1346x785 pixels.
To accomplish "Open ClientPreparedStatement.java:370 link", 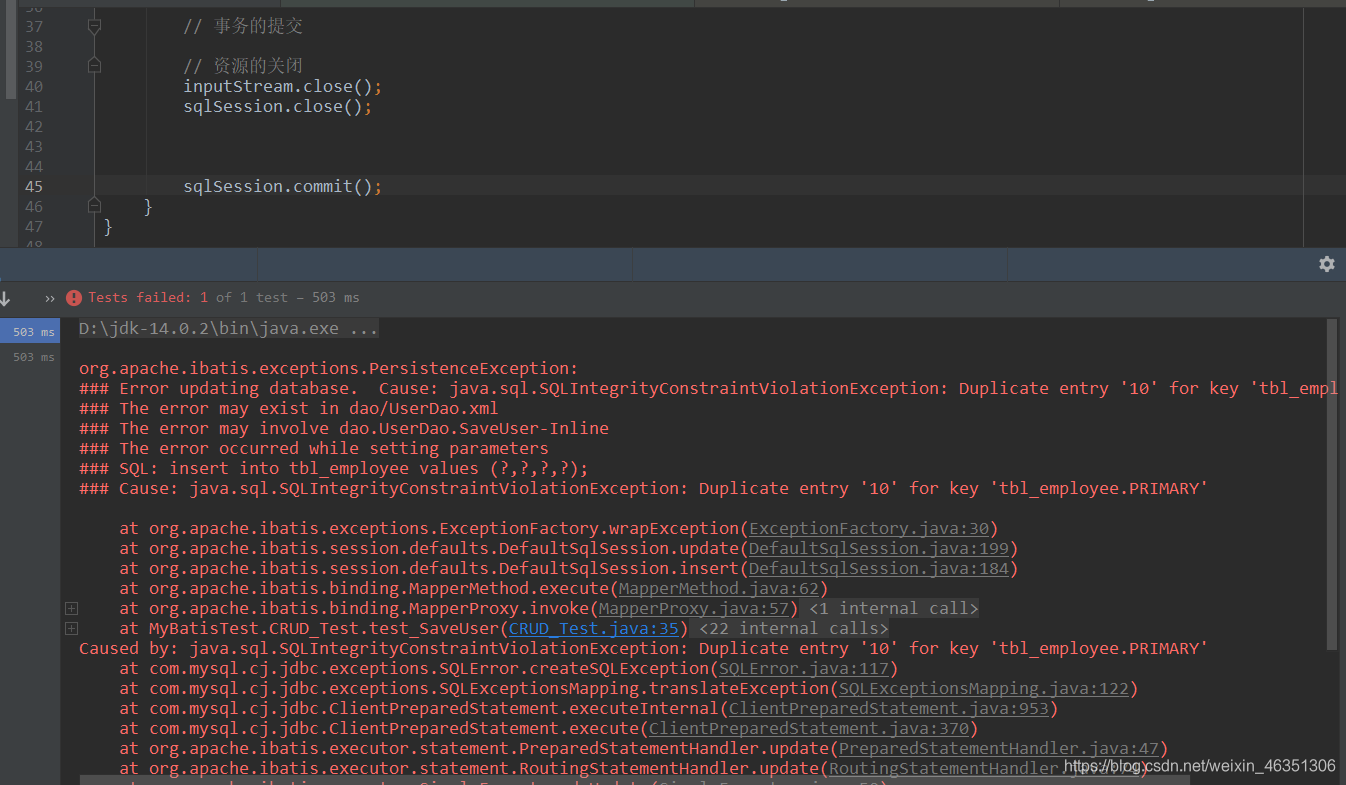I will (809, 728).
